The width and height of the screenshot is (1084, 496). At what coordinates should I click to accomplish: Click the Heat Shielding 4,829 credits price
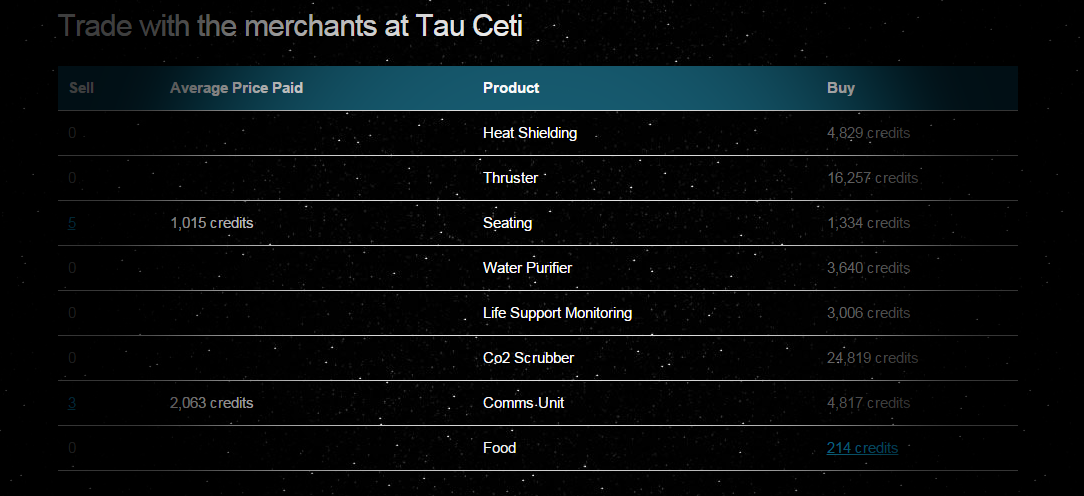[x=868, y=133]
